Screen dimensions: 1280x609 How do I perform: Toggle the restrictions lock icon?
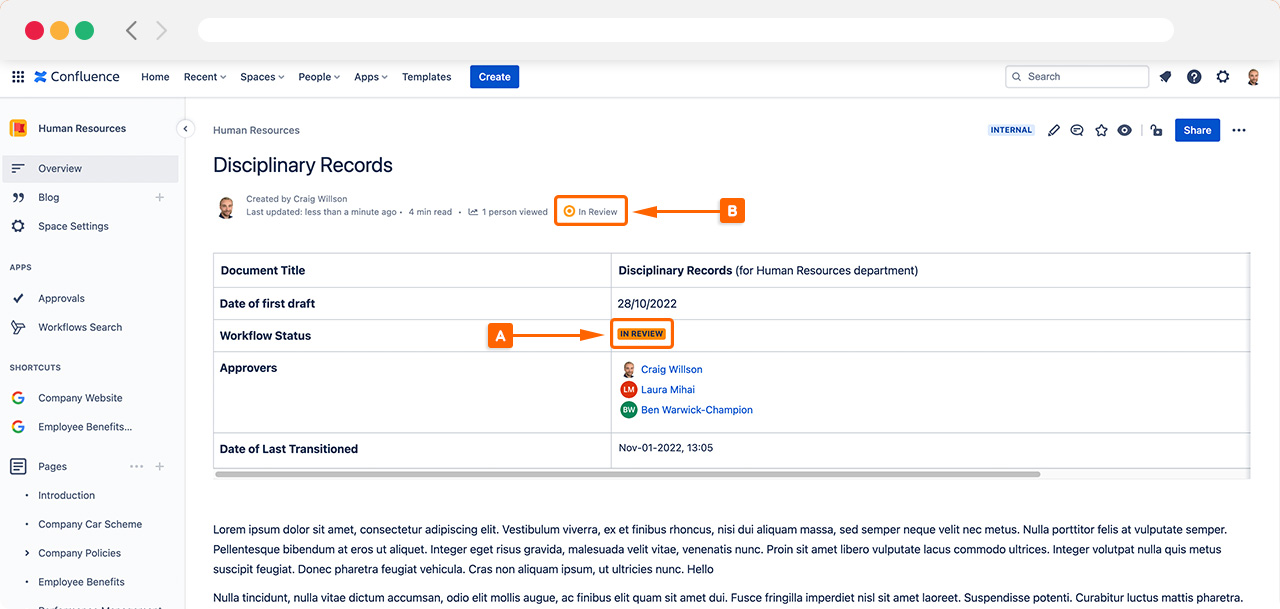pos(1156,130)
